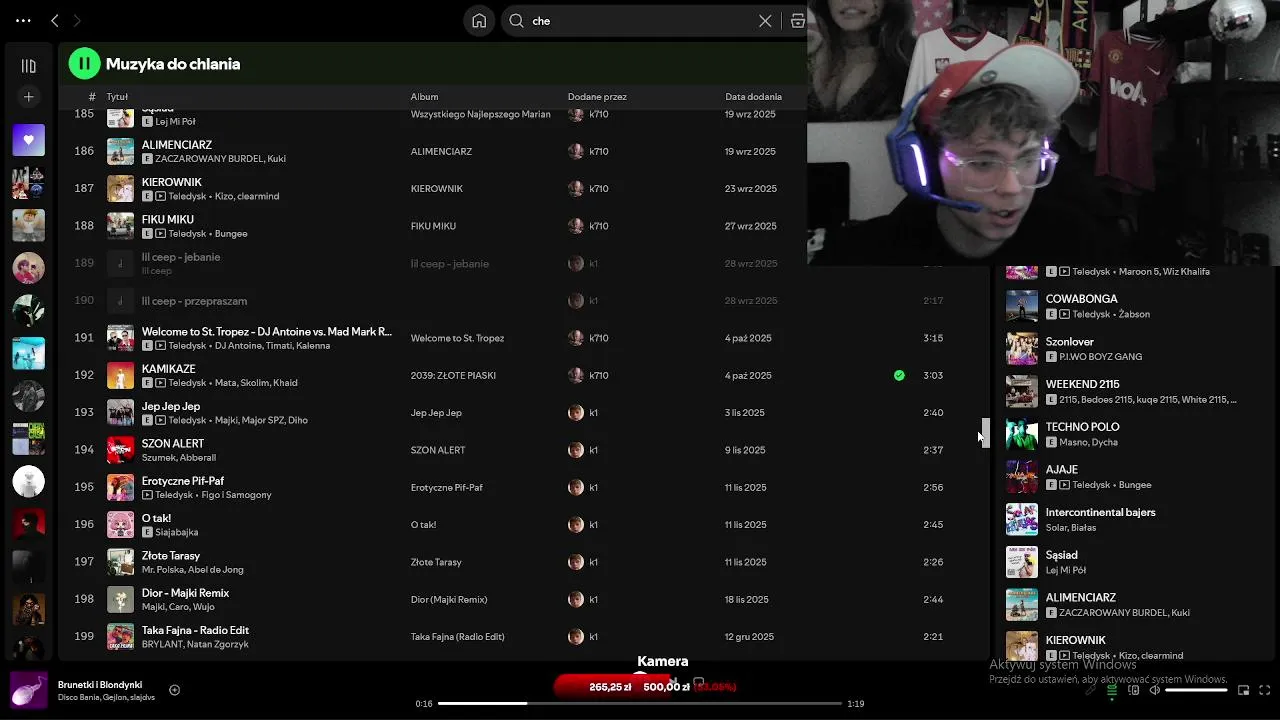Open album link Taka Fajna (Radio Edit)
The image size is (1280, 720).
(x=457, y=637)
